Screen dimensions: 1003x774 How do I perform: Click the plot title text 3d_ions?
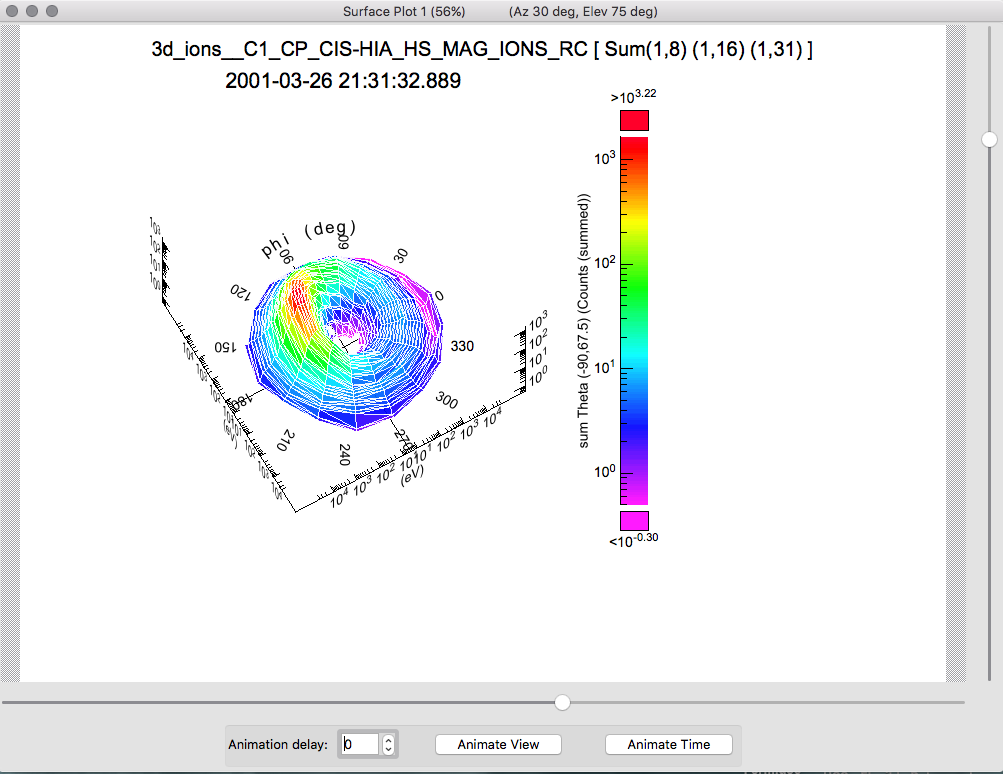[x=481, y=50]
